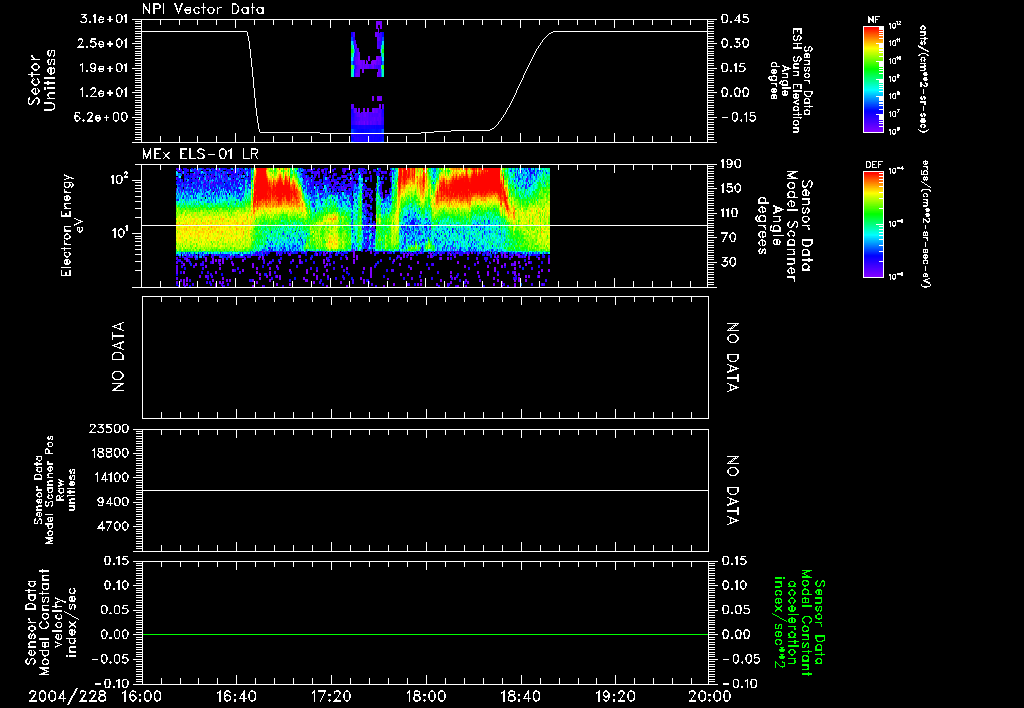Screen dimensions: 1024x708
Task: Click the 18:40 time tick label
Action: pyautogui.click(x=520, y=696)
